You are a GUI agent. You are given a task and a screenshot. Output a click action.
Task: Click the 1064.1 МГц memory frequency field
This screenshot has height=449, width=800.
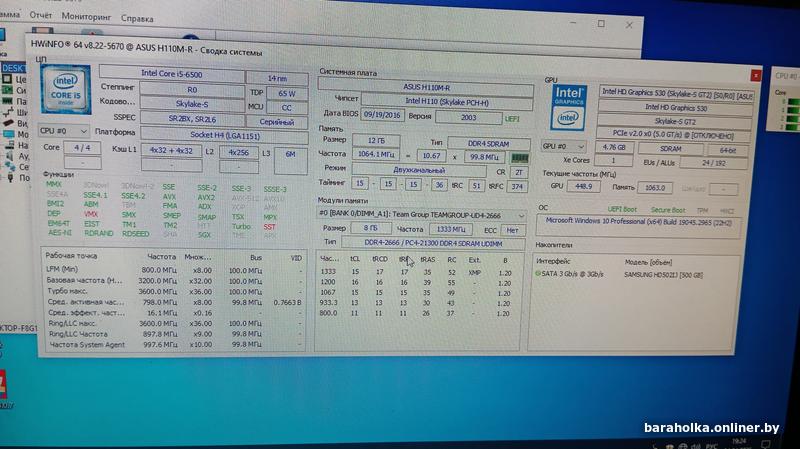pyautogui.click(x=376, y=154)
